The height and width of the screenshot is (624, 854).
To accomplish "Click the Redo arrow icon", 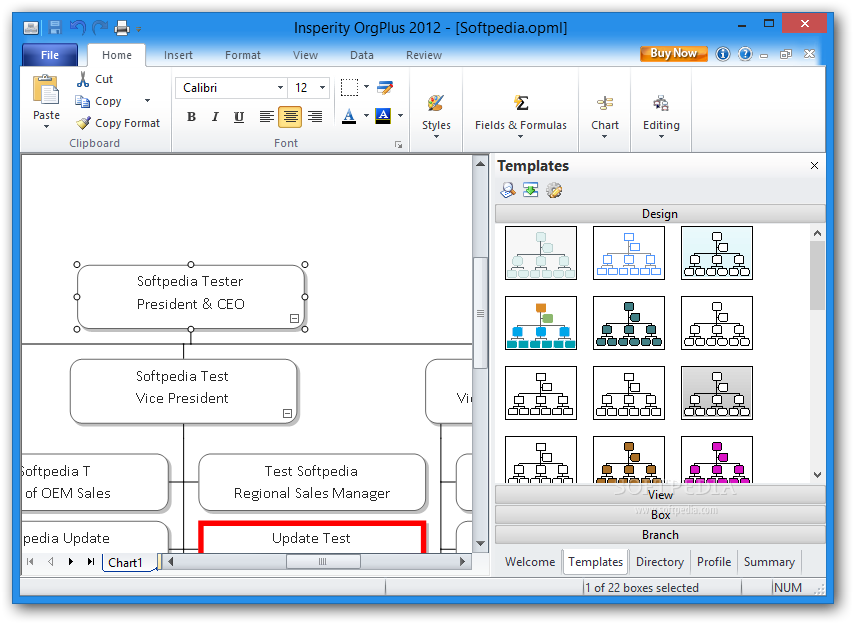I will [100, 27].
